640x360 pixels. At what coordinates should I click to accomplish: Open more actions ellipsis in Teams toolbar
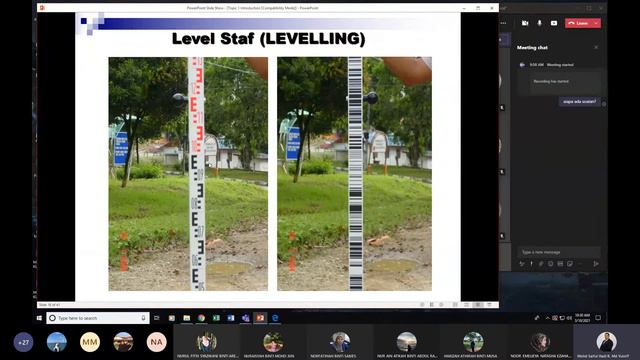pyautogui.click(x=503, y=23)
